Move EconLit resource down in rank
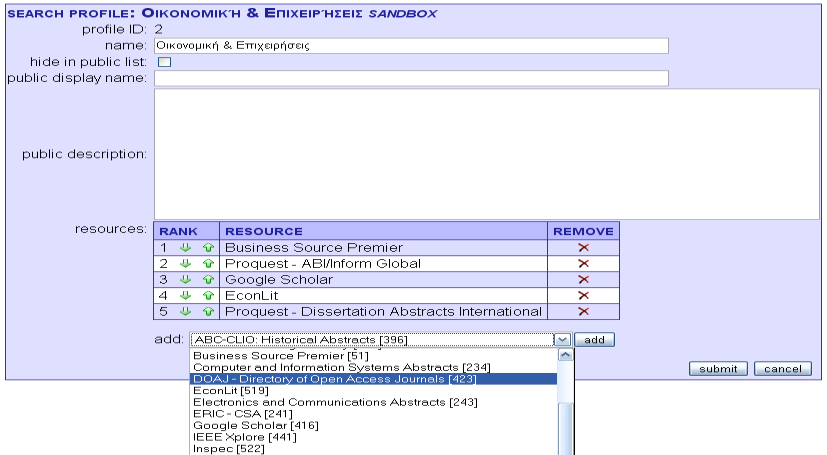Screen dimensions: 827x455 pyautogui.click(x=185, y=295)
